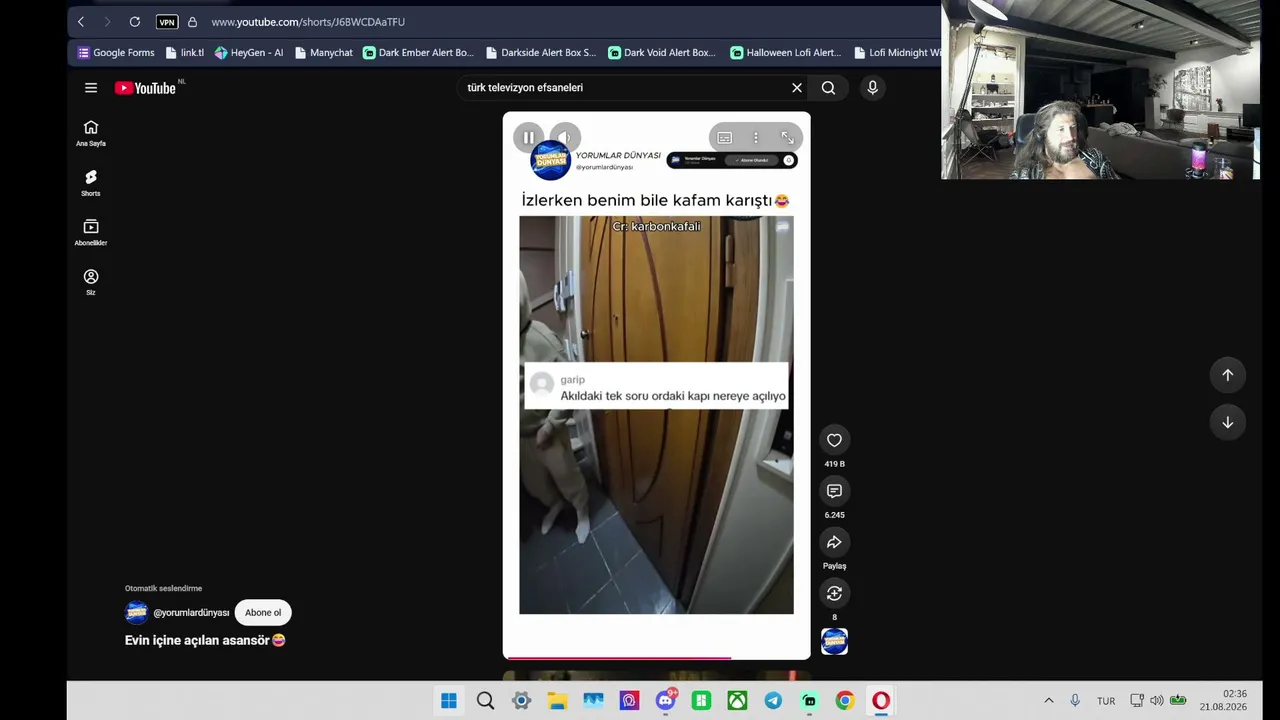Viewport: 1280px width, 720px height.
Task: Click the YouTube logo
Action: pos(145,88)
